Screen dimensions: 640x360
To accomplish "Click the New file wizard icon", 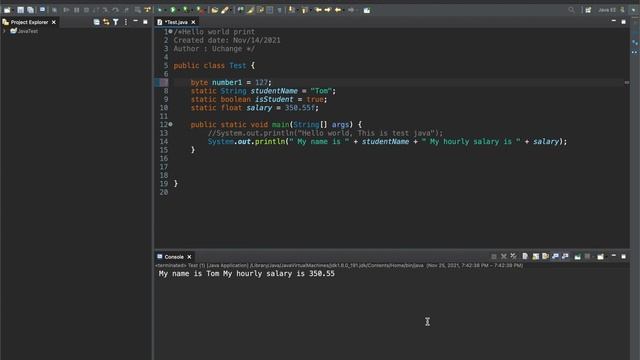I will pos(7,10).
